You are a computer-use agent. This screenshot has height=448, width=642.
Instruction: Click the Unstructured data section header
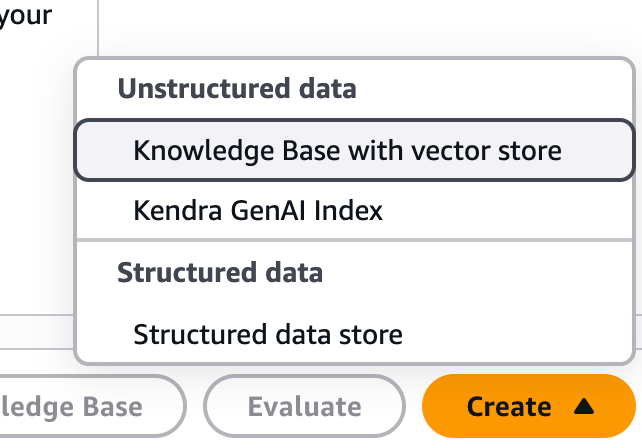[x=237, y=89]
